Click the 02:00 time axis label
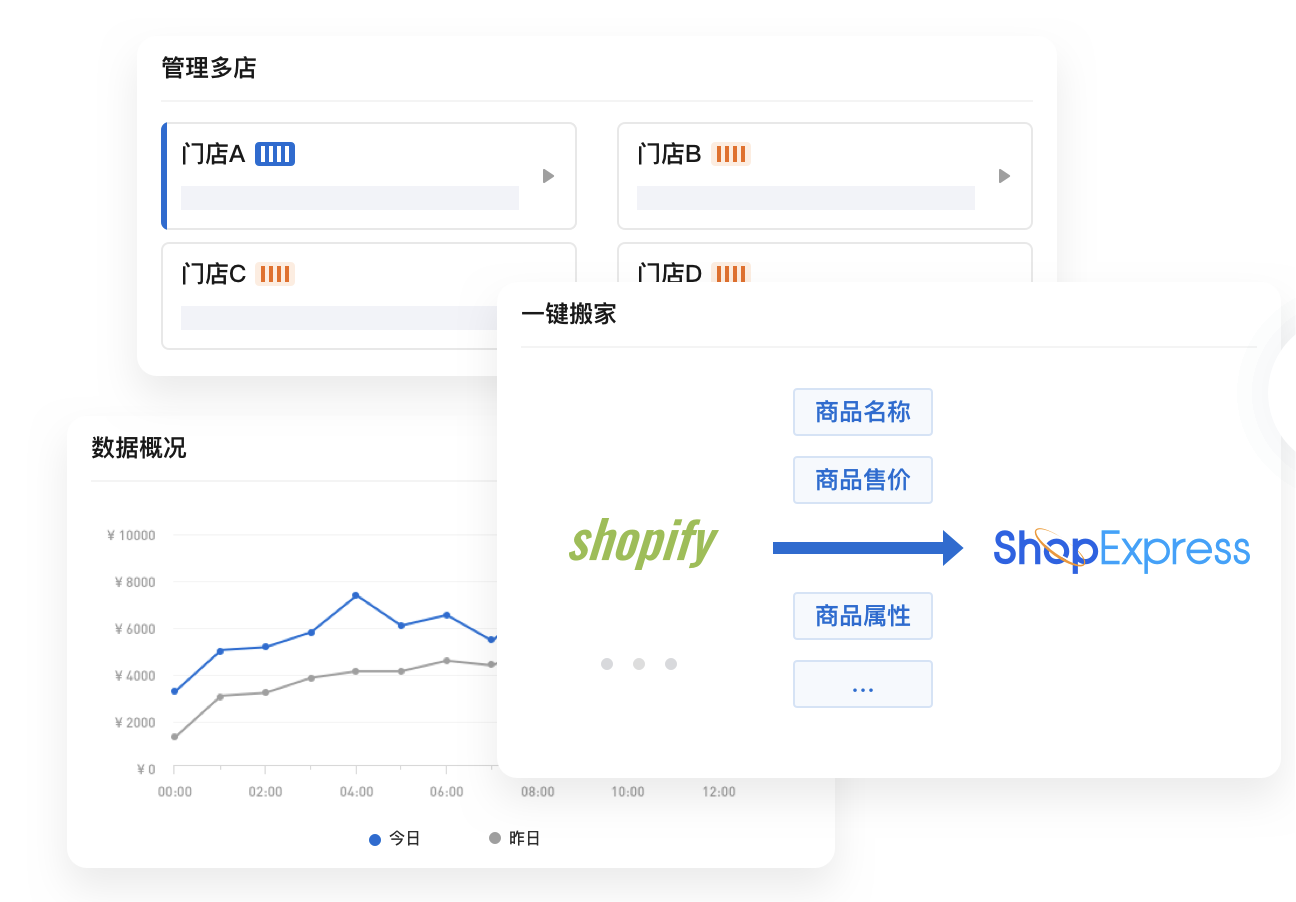 click(x=265, y=792)
